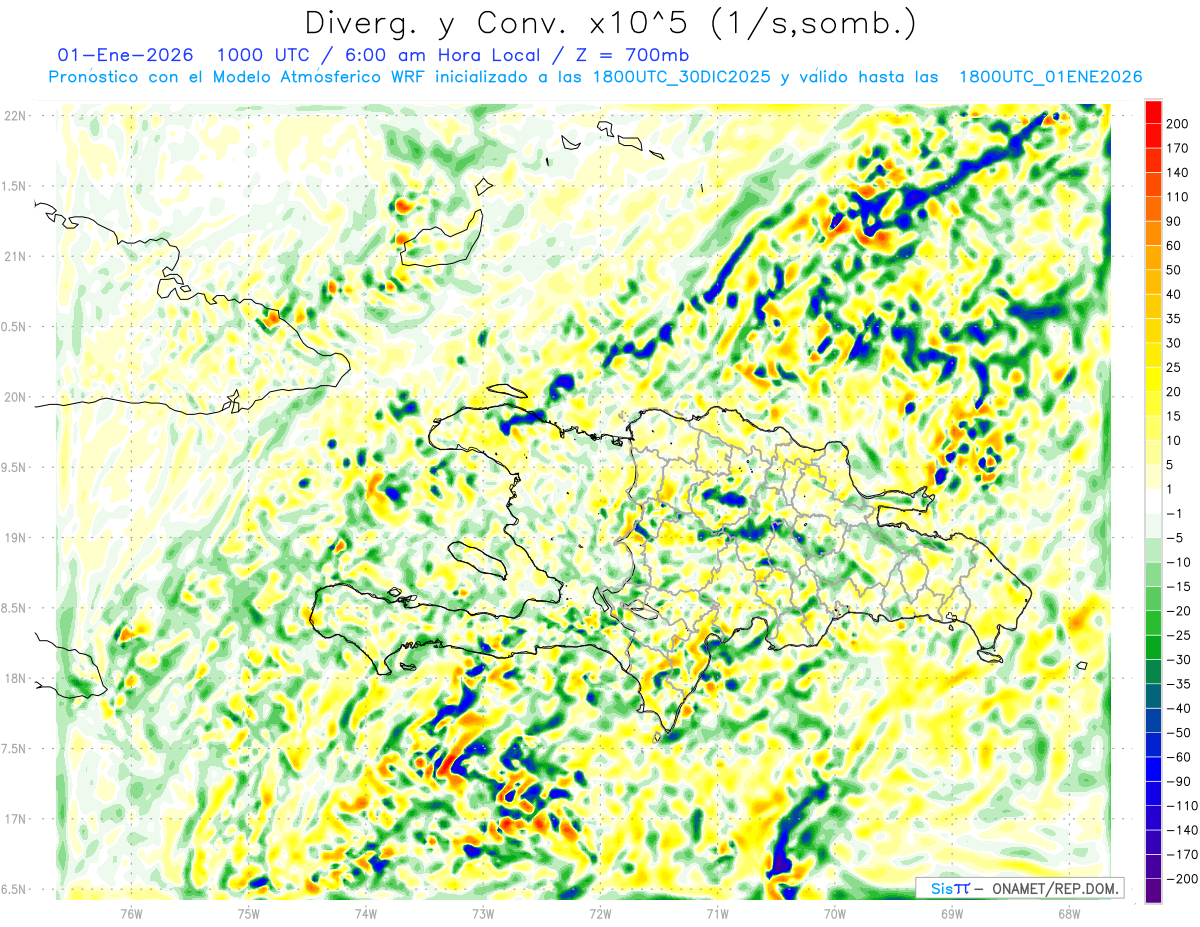
Task: Click the "1800UTC_30DIC2025" initialization time
Action: 682,78
